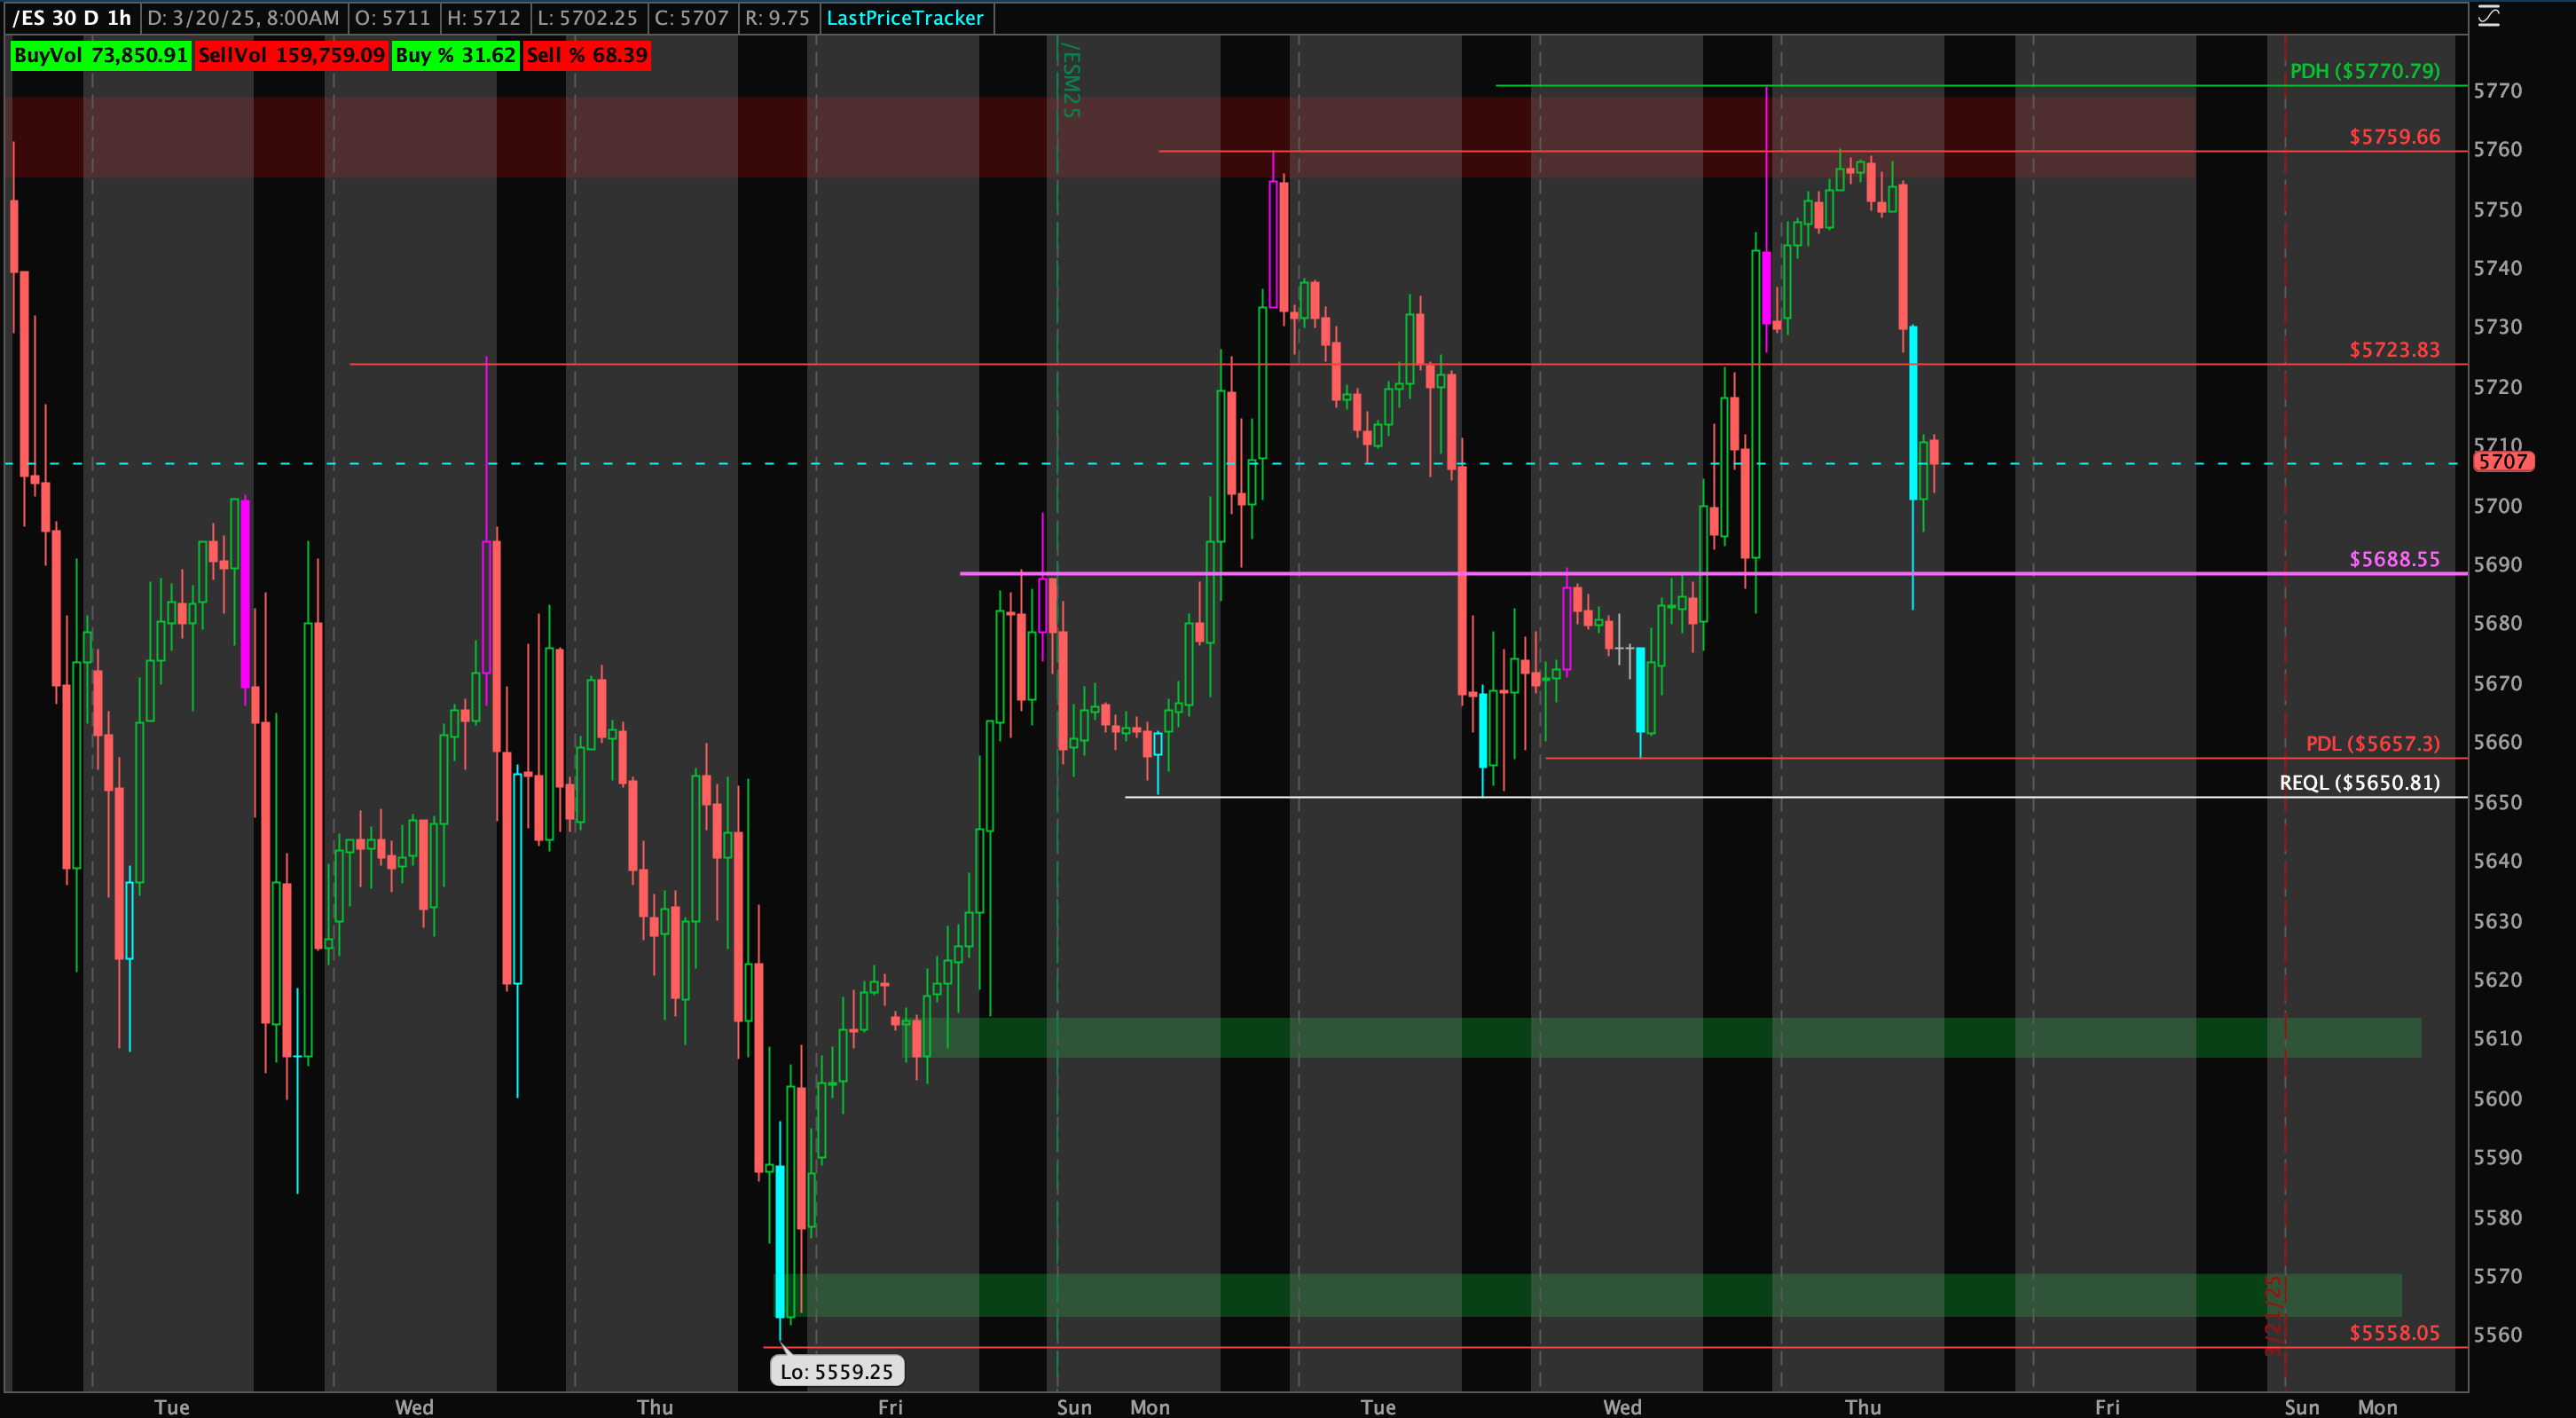Select the PDL ($5657.3) level label

point(2372,743)
